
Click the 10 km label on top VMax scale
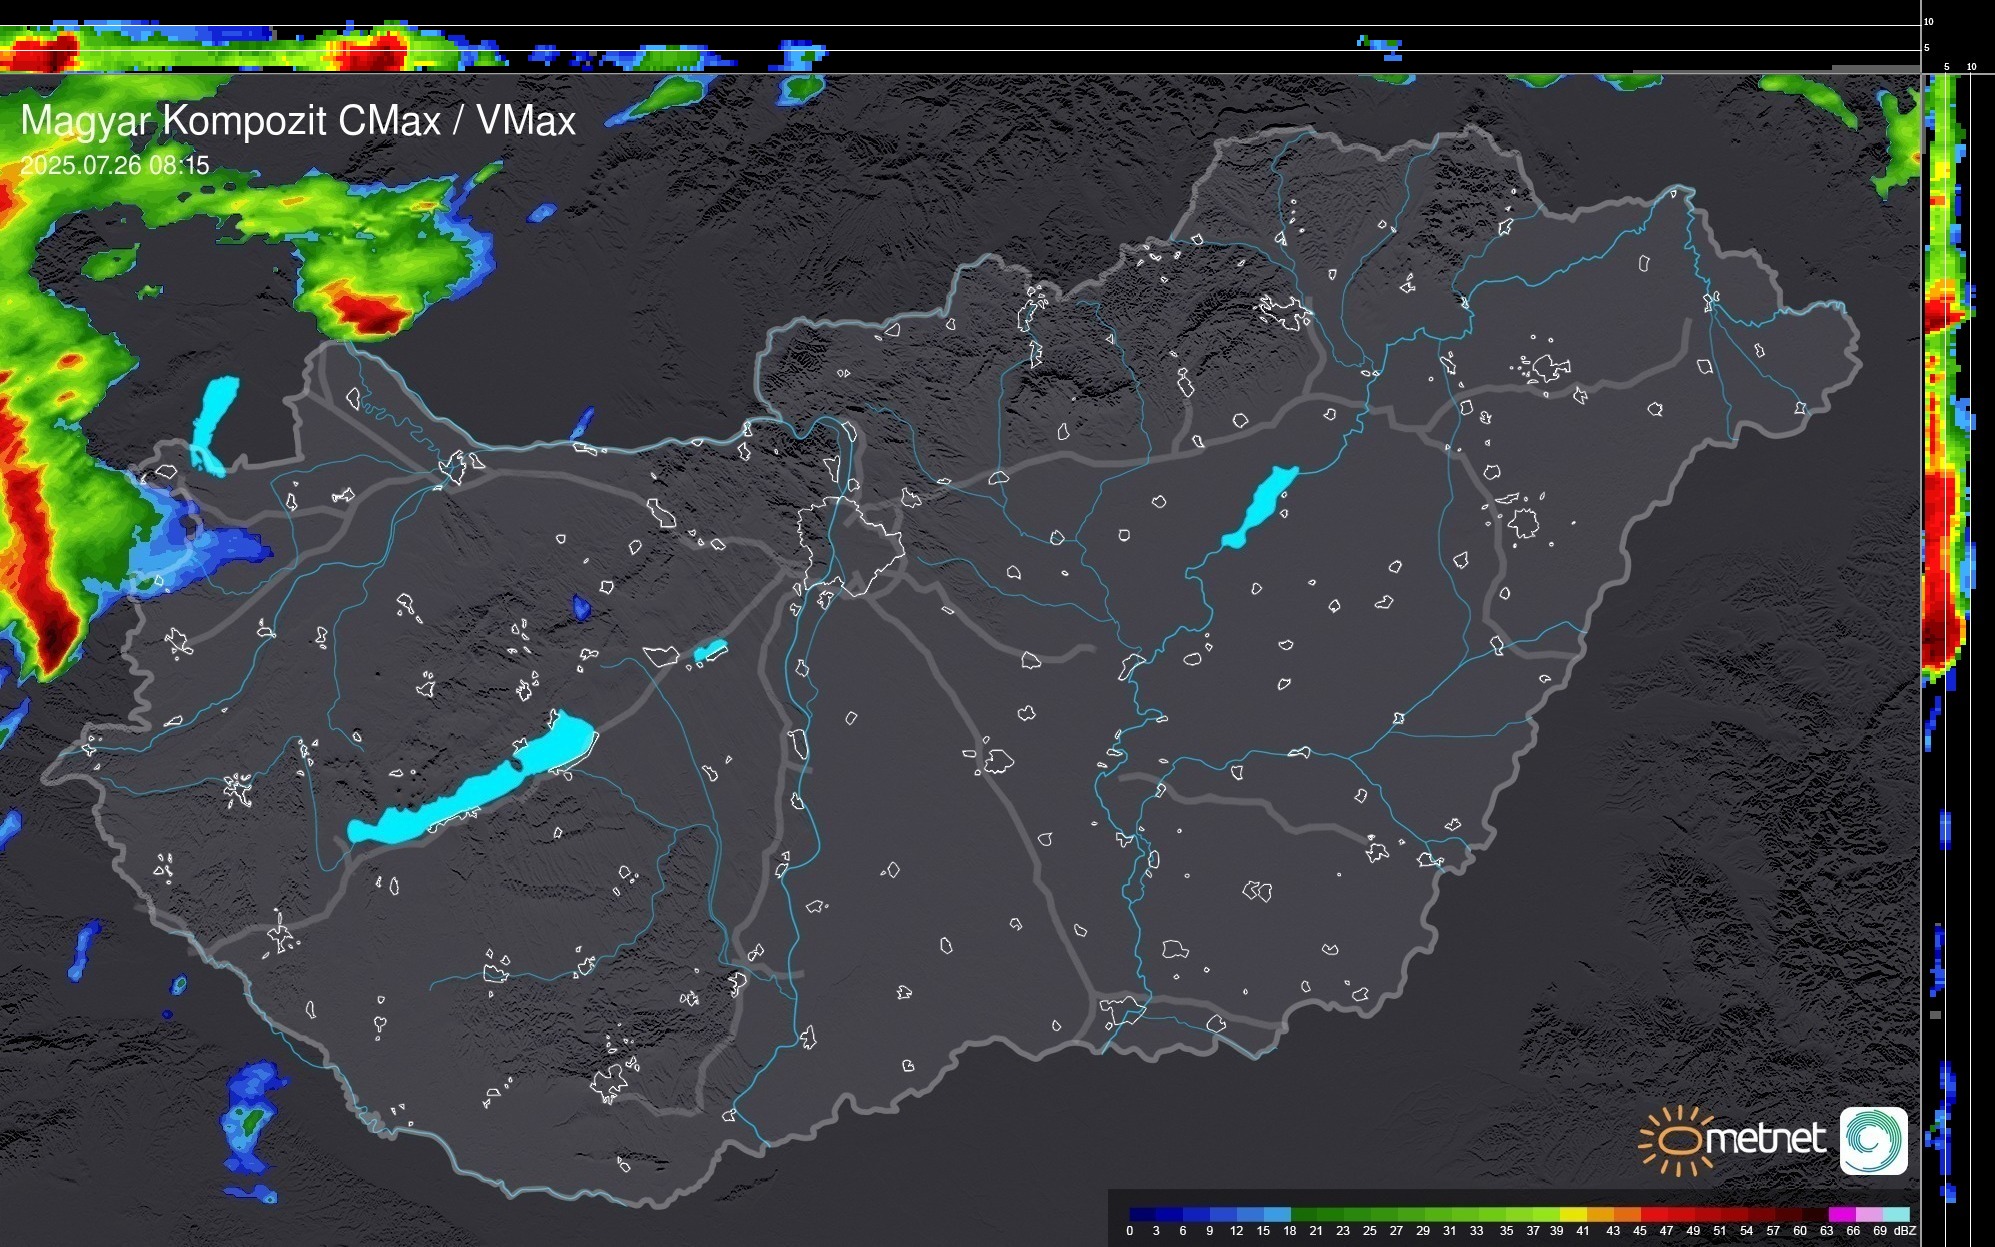point(1929,21)
